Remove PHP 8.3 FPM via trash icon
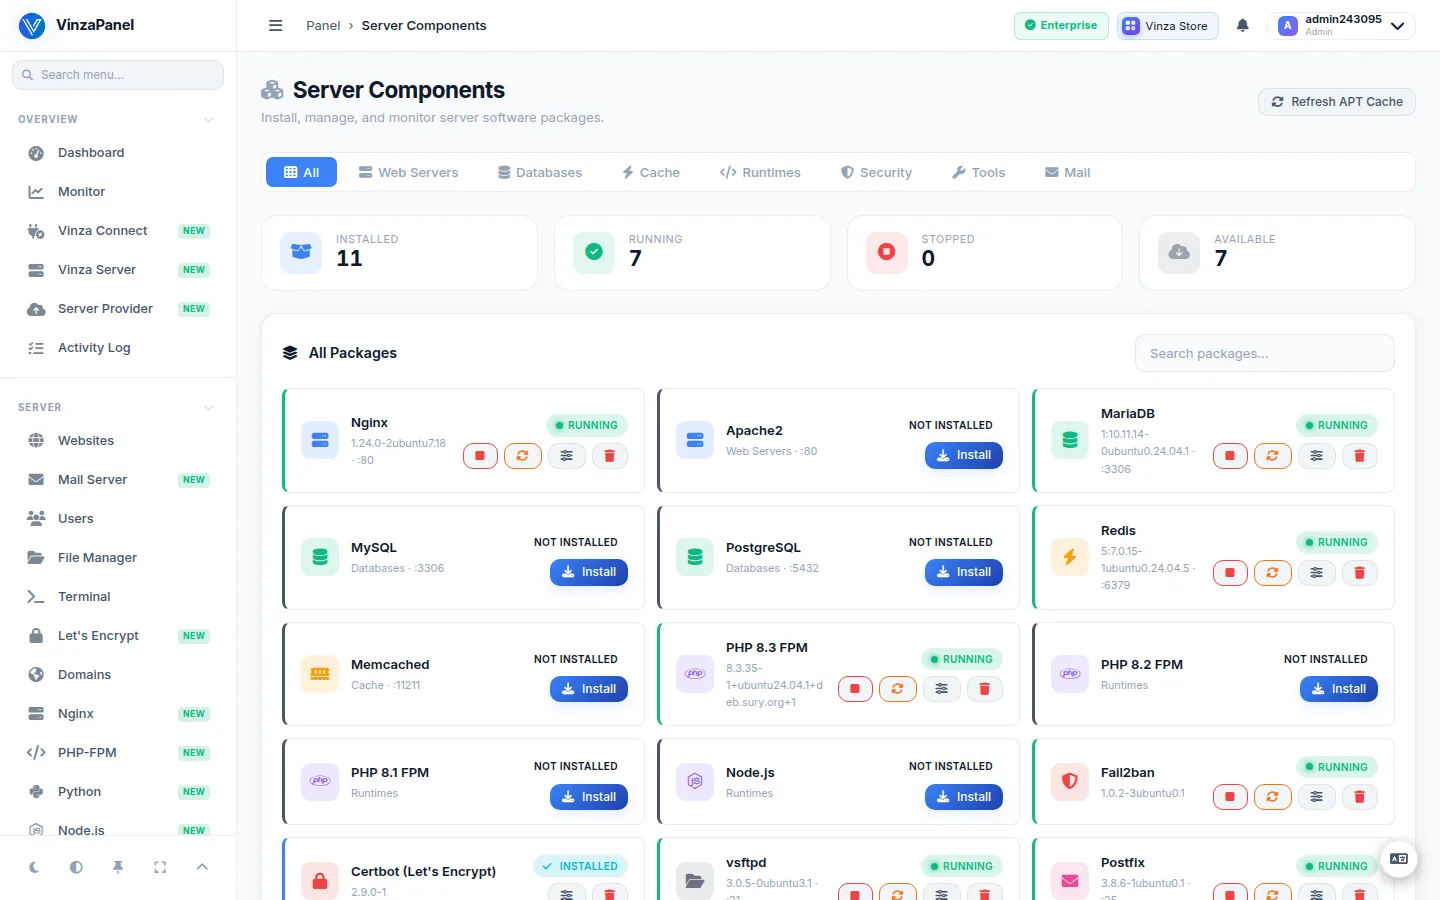 (x=985, y=689)
